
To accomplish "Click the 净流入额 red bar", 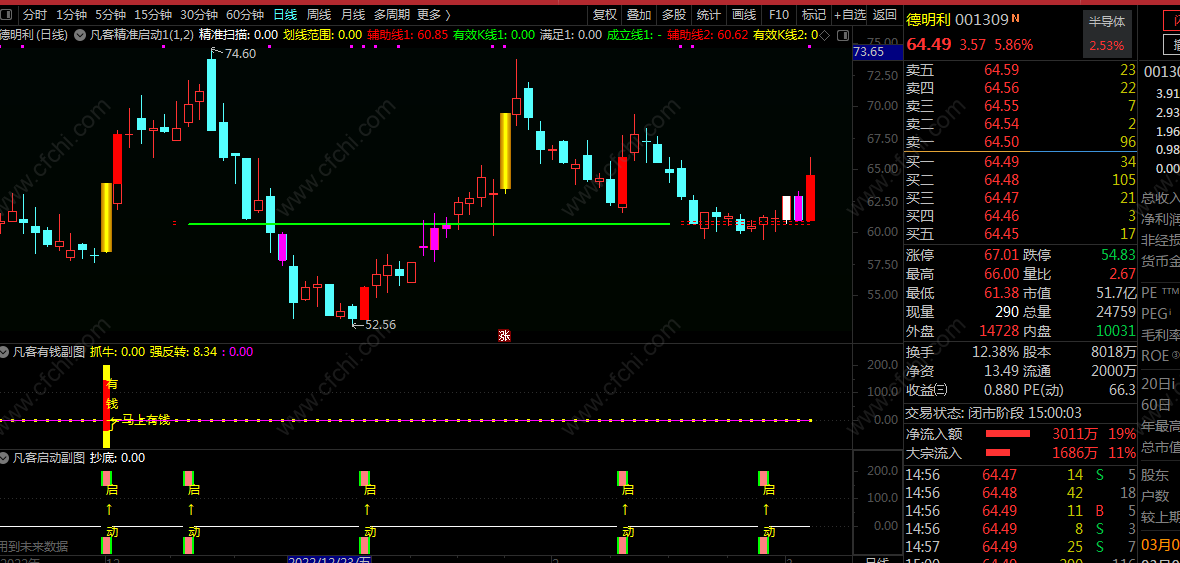I will coord(1008,434).
